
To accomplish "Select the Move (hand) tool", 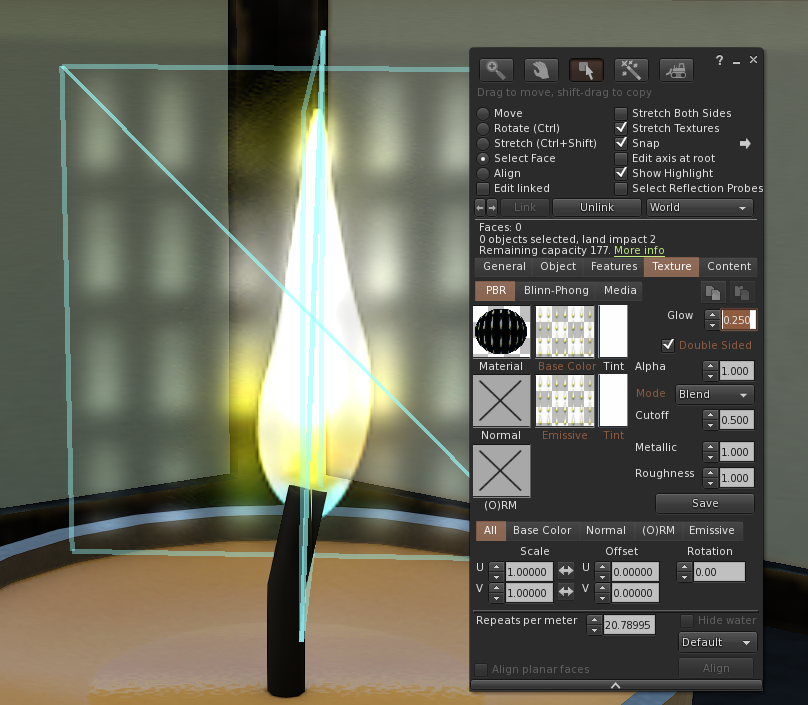I will (541, 70).
